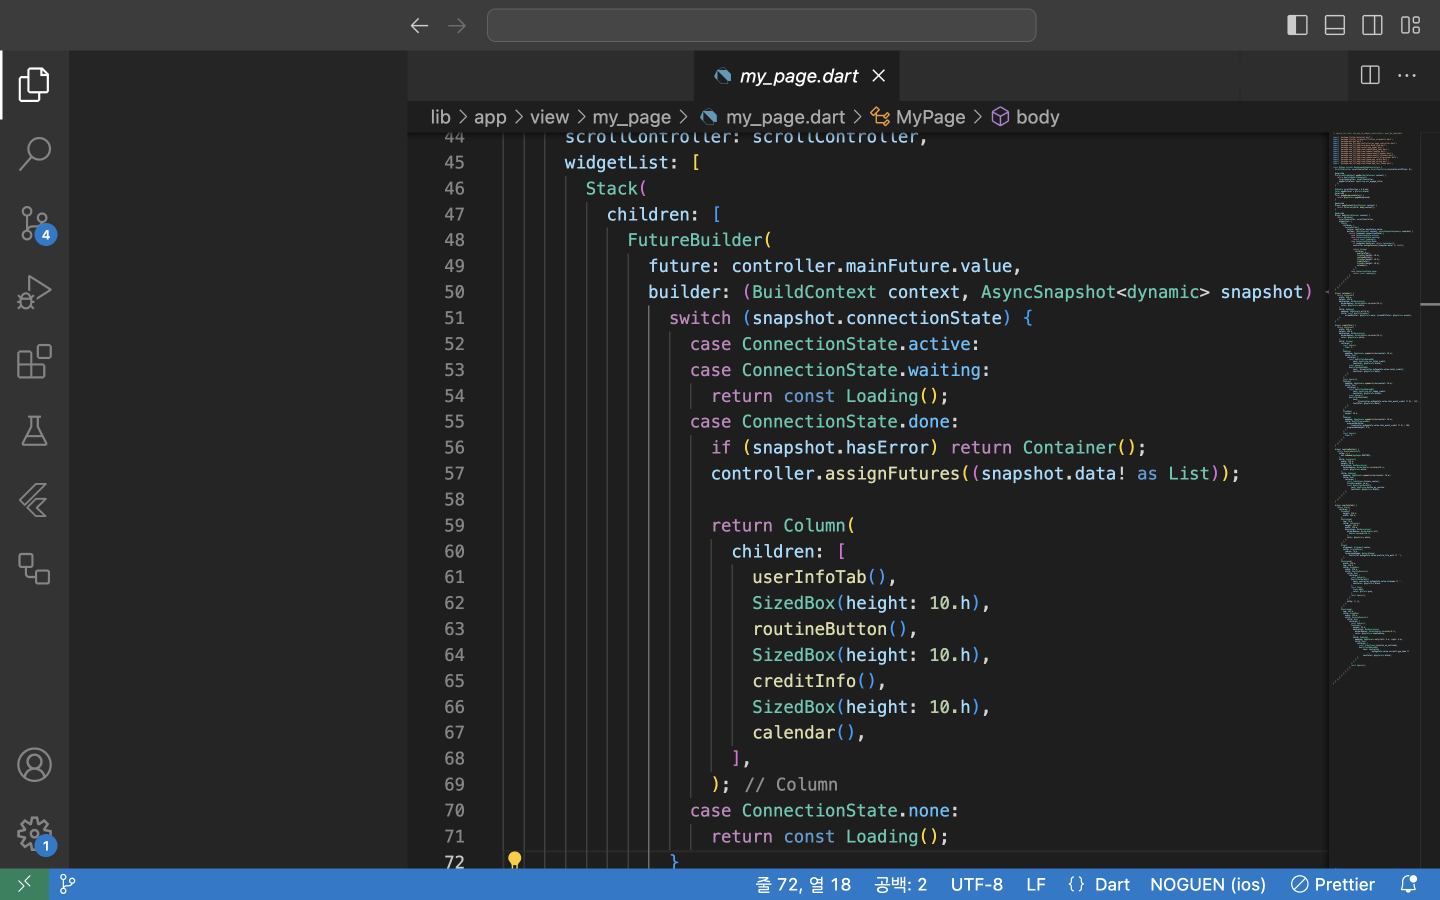The width and height of the screenshot is (1440, 900).
Task: Click the lightbulb code action on line 72
Action: (514, 860)
